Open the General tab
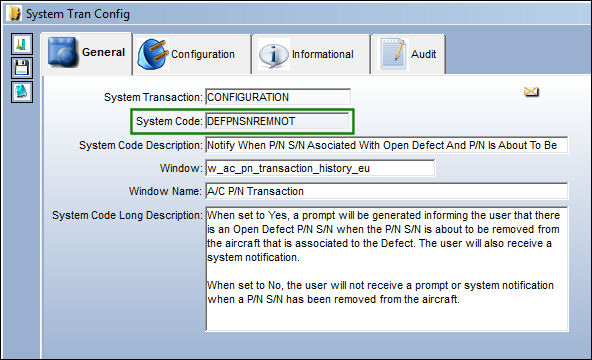 click(86, 53)
